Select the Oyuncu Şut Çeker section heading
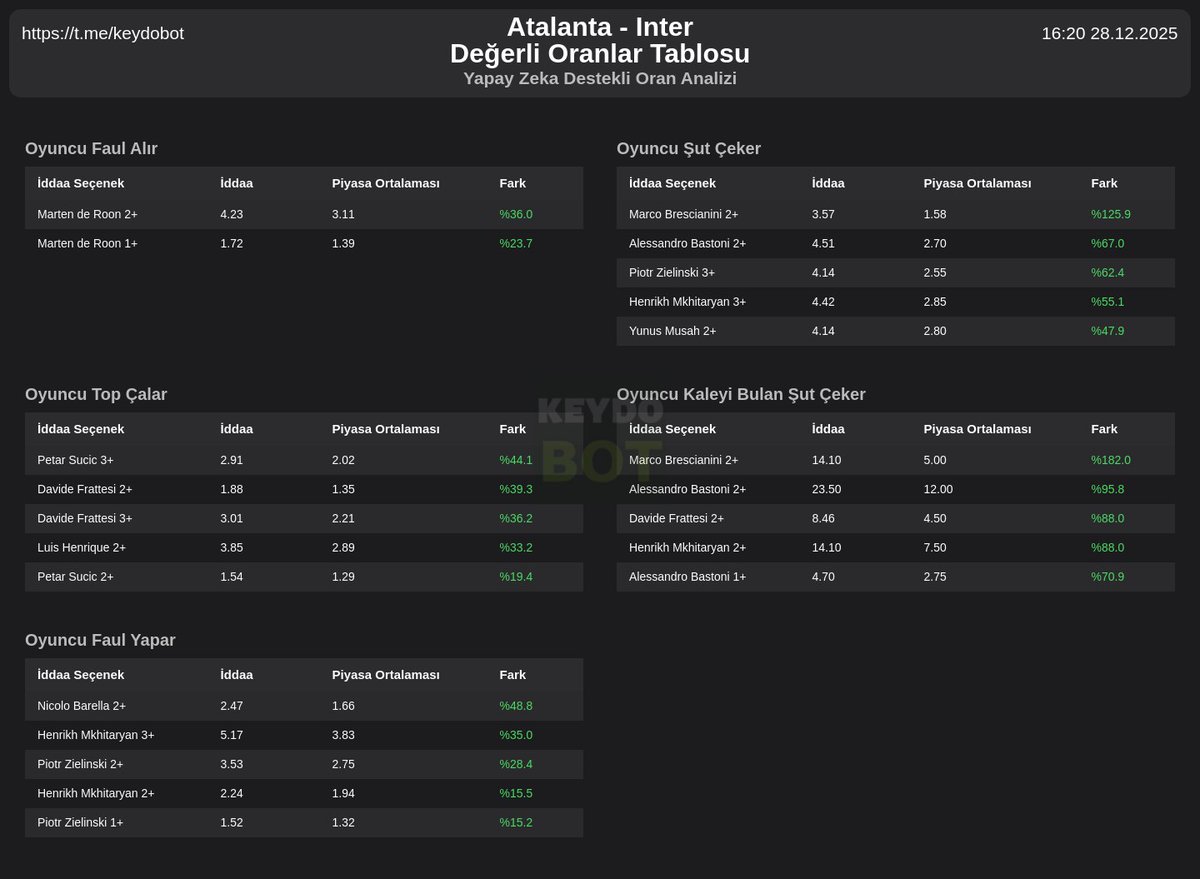1200x879 pixels. (689, 149)
